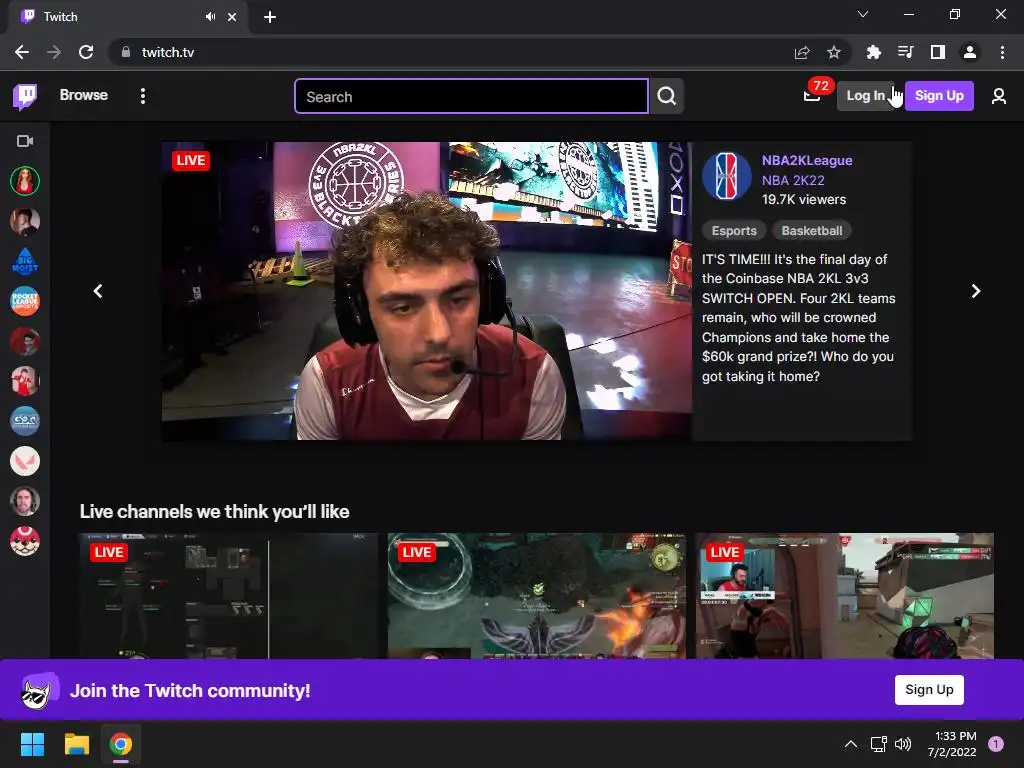The width and height of the screenshot is (1024, 768).
Task: Click the browser back arrow
Action: 22,52
